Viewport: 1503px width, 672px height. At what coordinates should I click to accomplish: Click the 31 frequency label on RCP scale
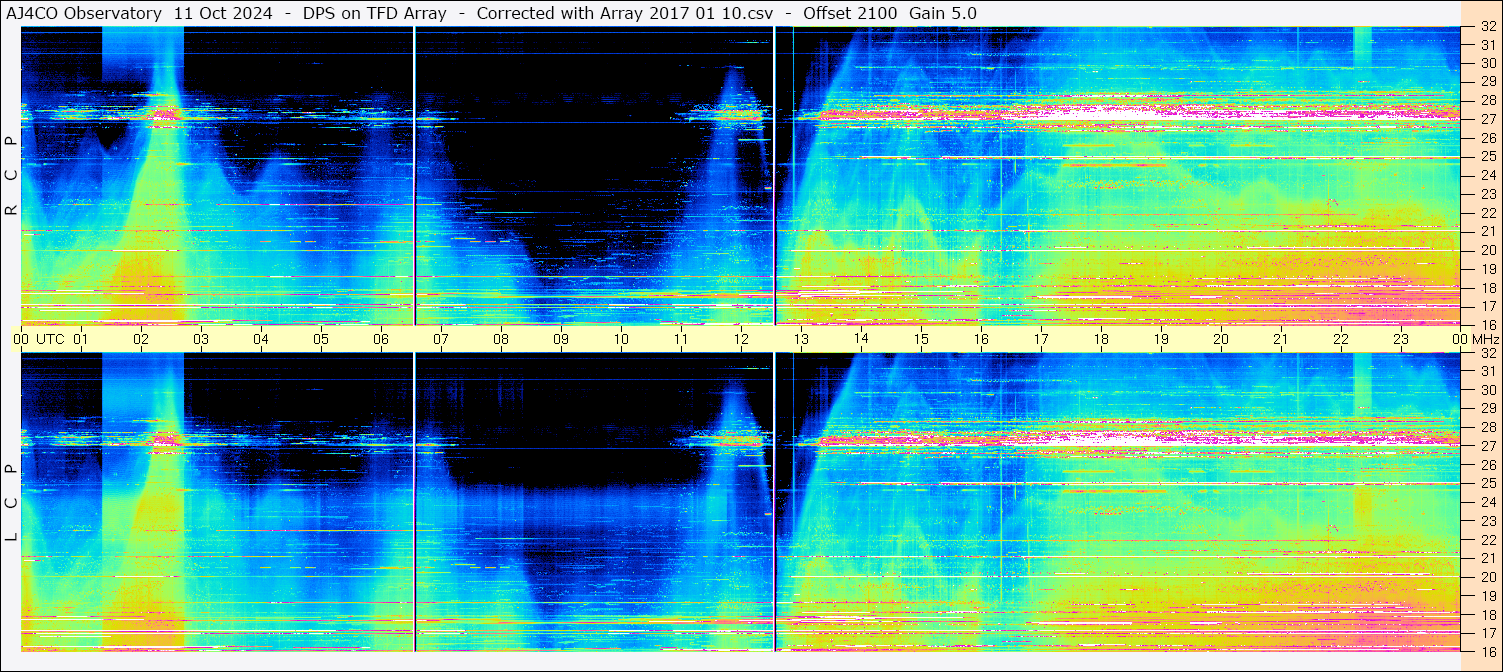(x=1488, y=45)
